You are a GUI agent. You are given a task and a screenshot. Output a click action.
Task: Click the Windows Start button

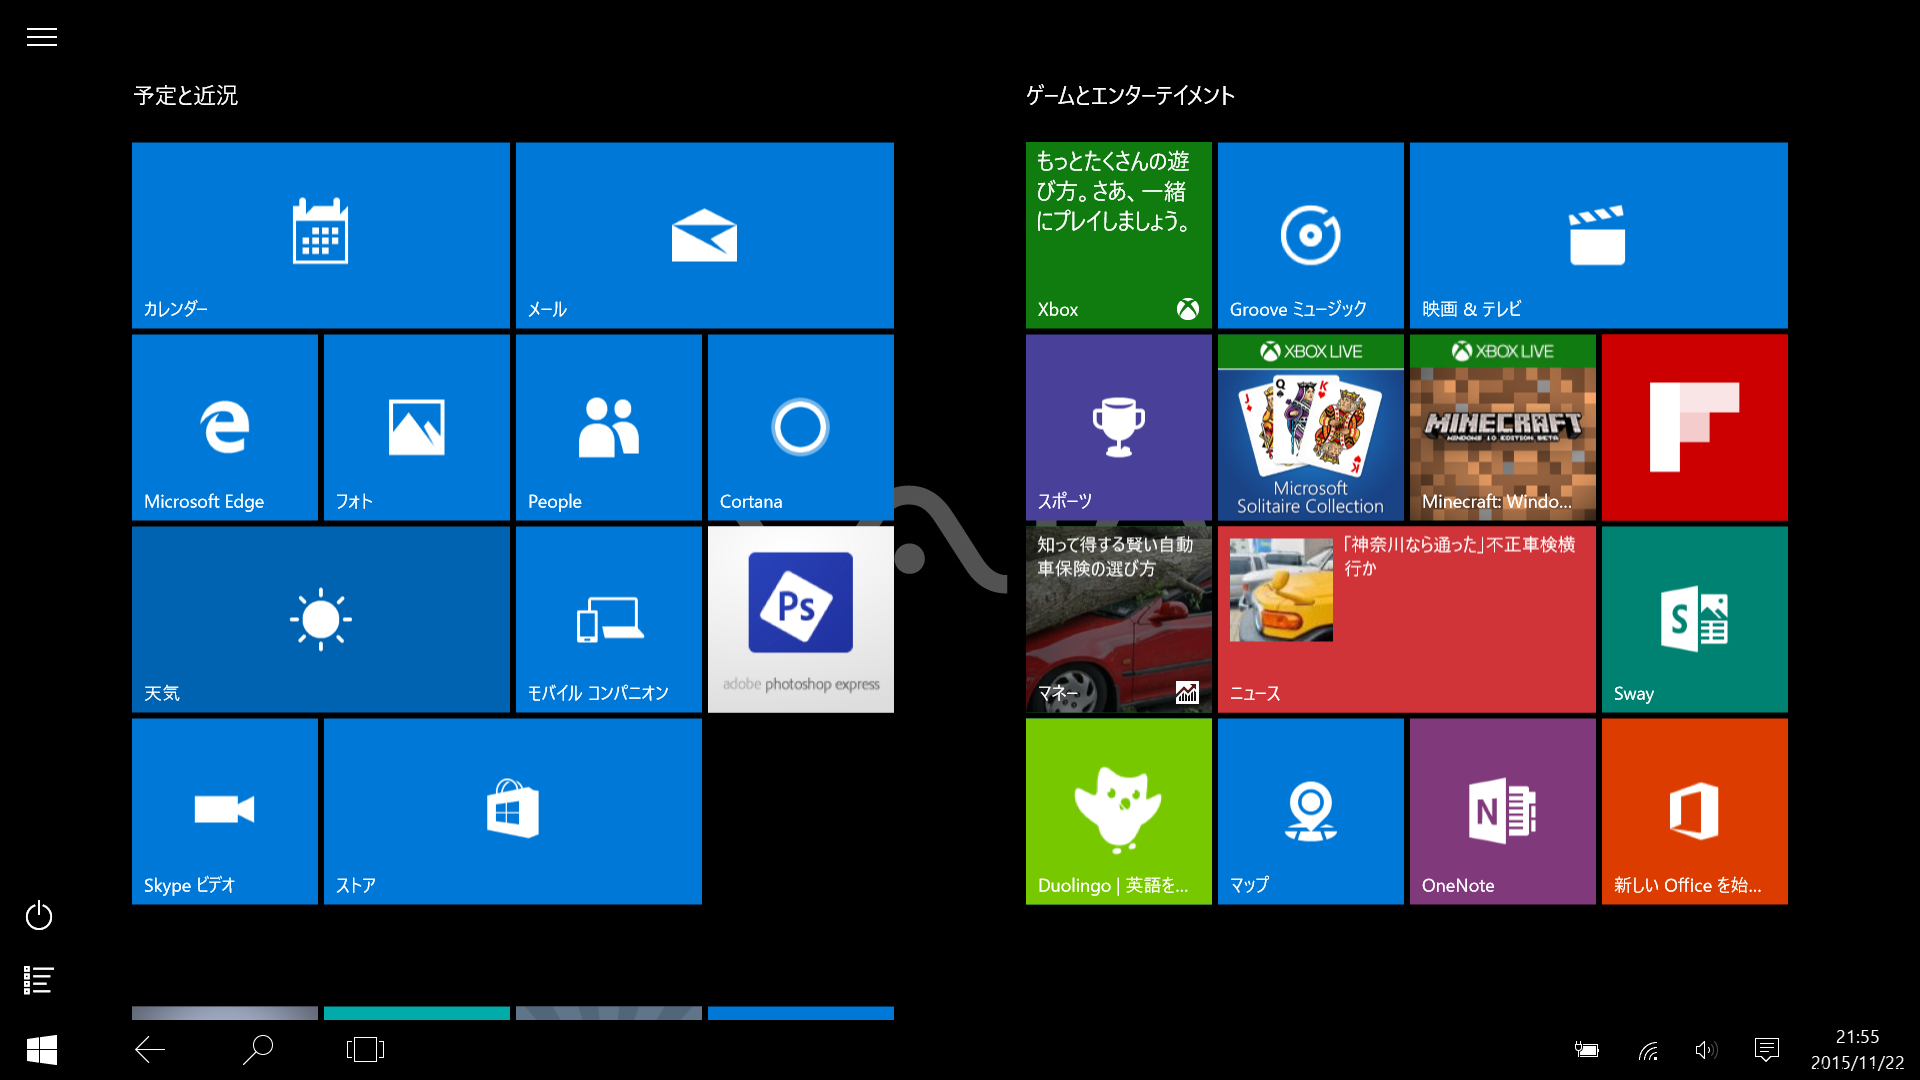coord(41,1049)
